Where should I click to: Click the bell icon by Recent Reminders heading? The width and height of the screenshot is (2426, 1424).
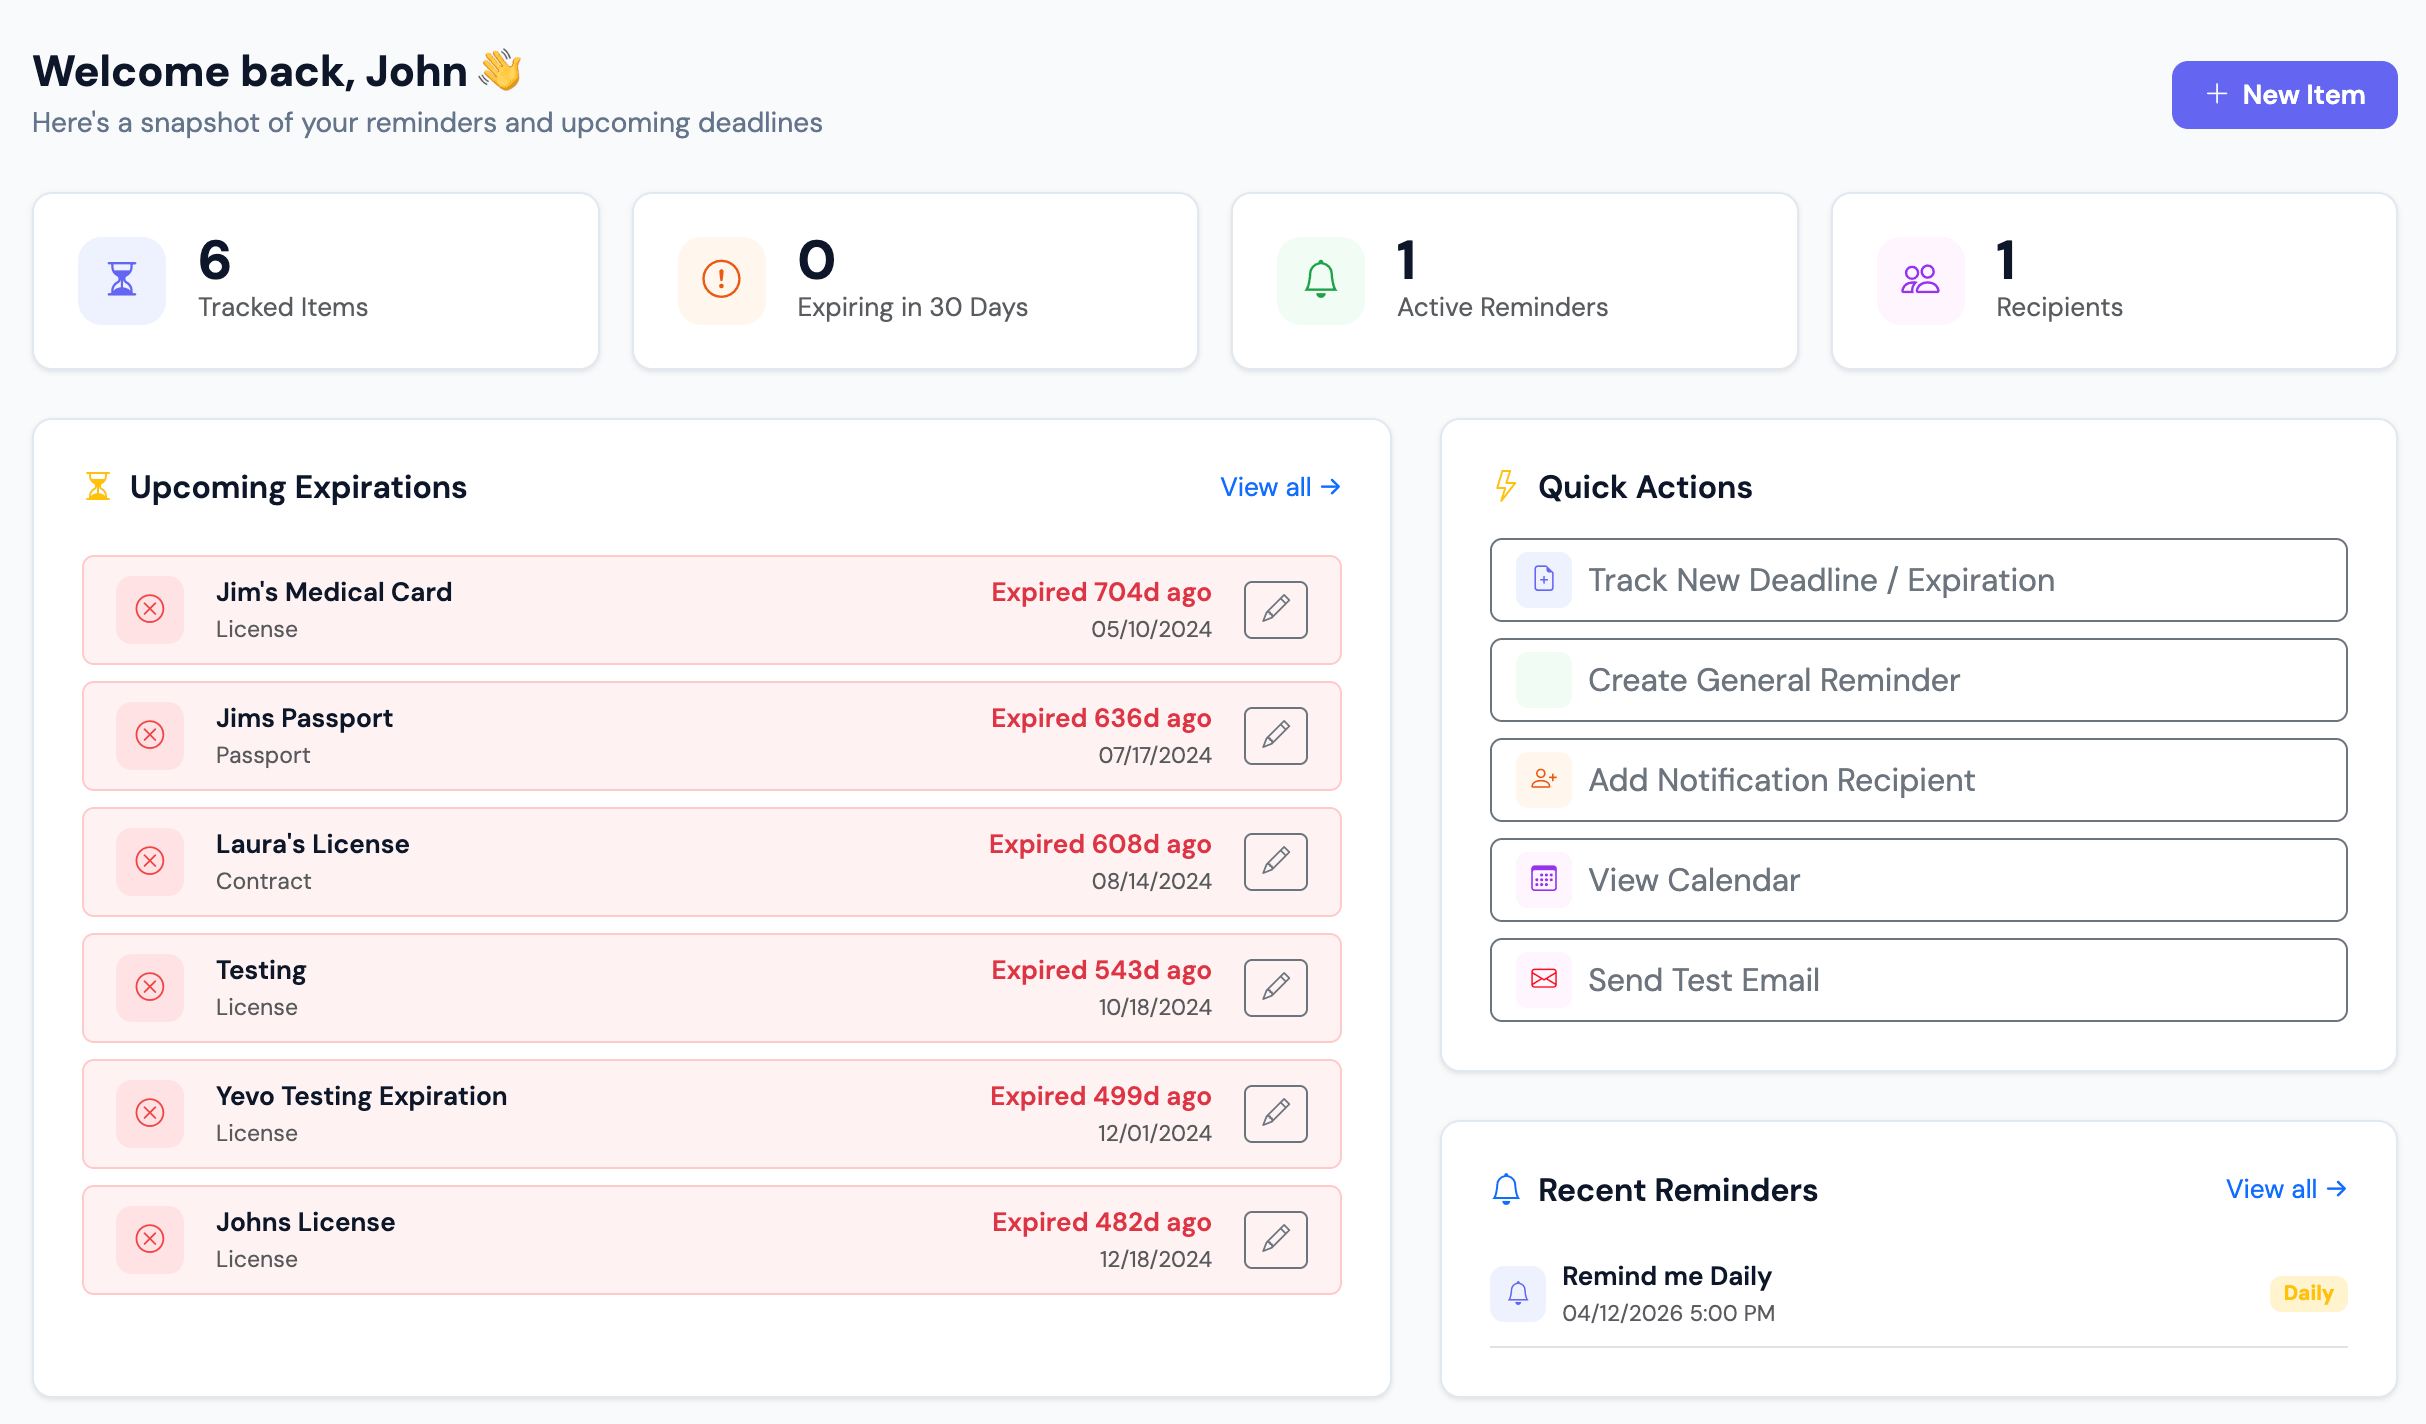pyautogui.click(x=1506, y=1190)
